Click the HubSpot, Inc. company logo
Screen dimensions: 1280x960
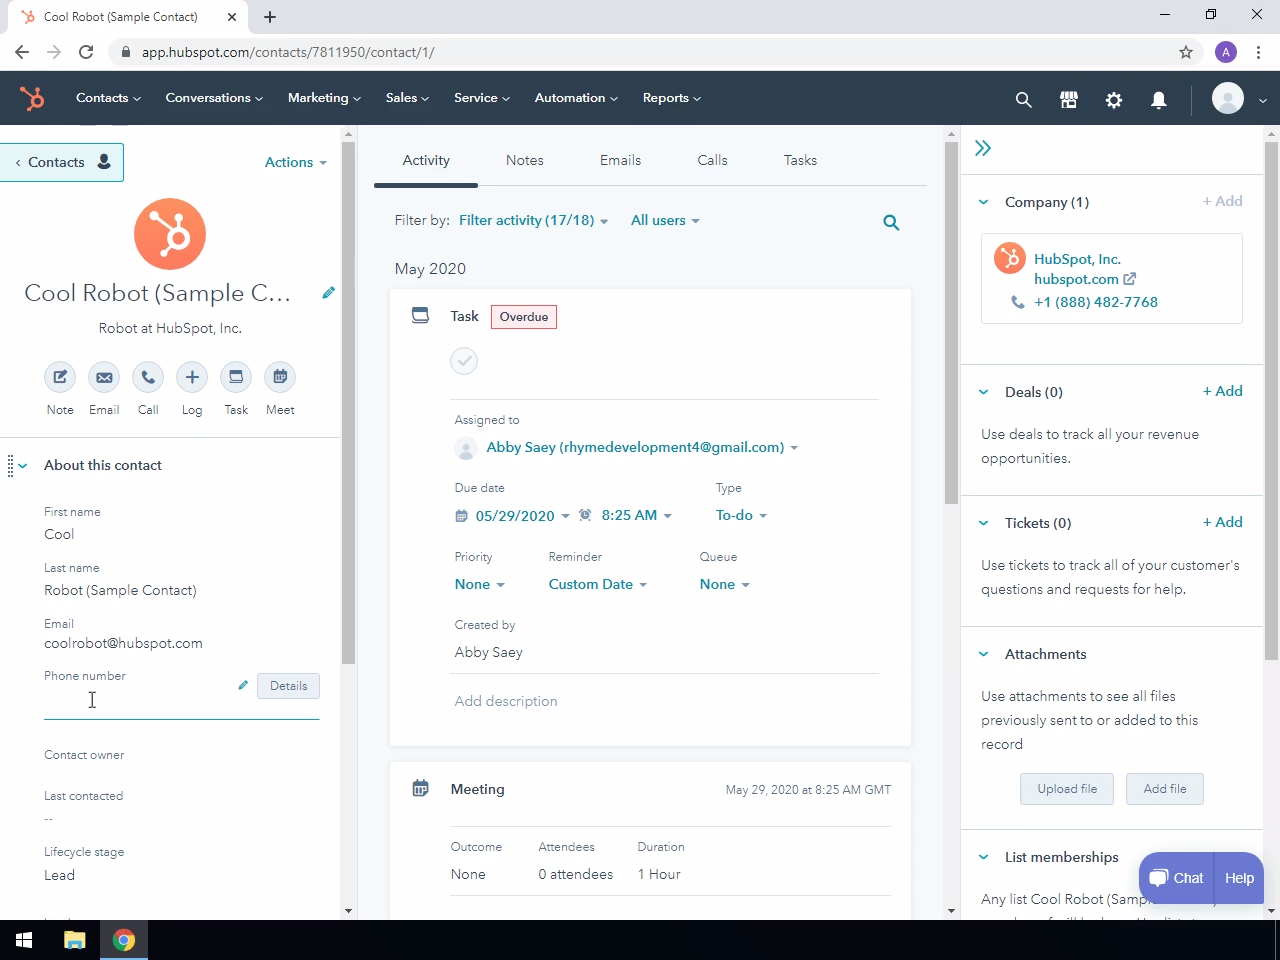tap(1010, 258)
